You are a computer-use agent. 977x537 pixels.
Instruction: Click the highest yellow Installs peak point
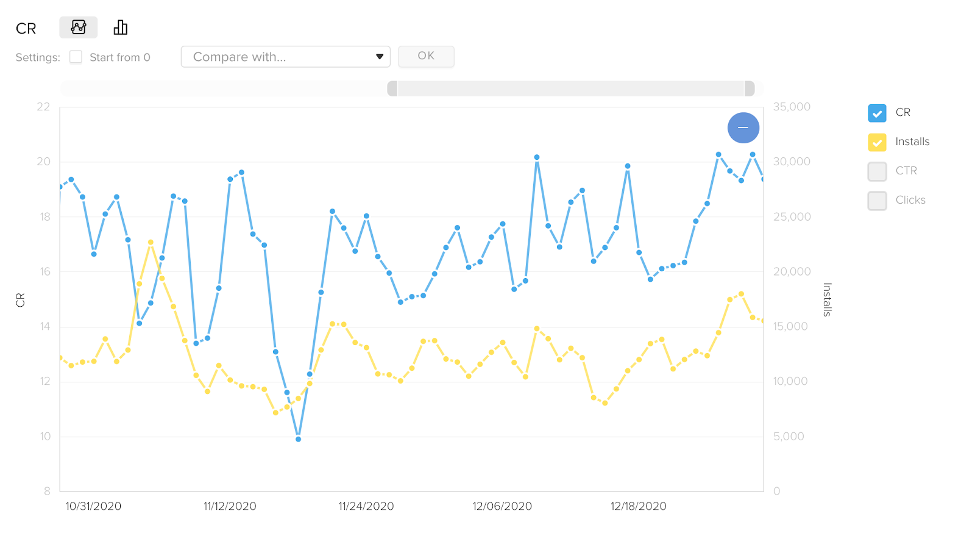(x=151, y=242)
